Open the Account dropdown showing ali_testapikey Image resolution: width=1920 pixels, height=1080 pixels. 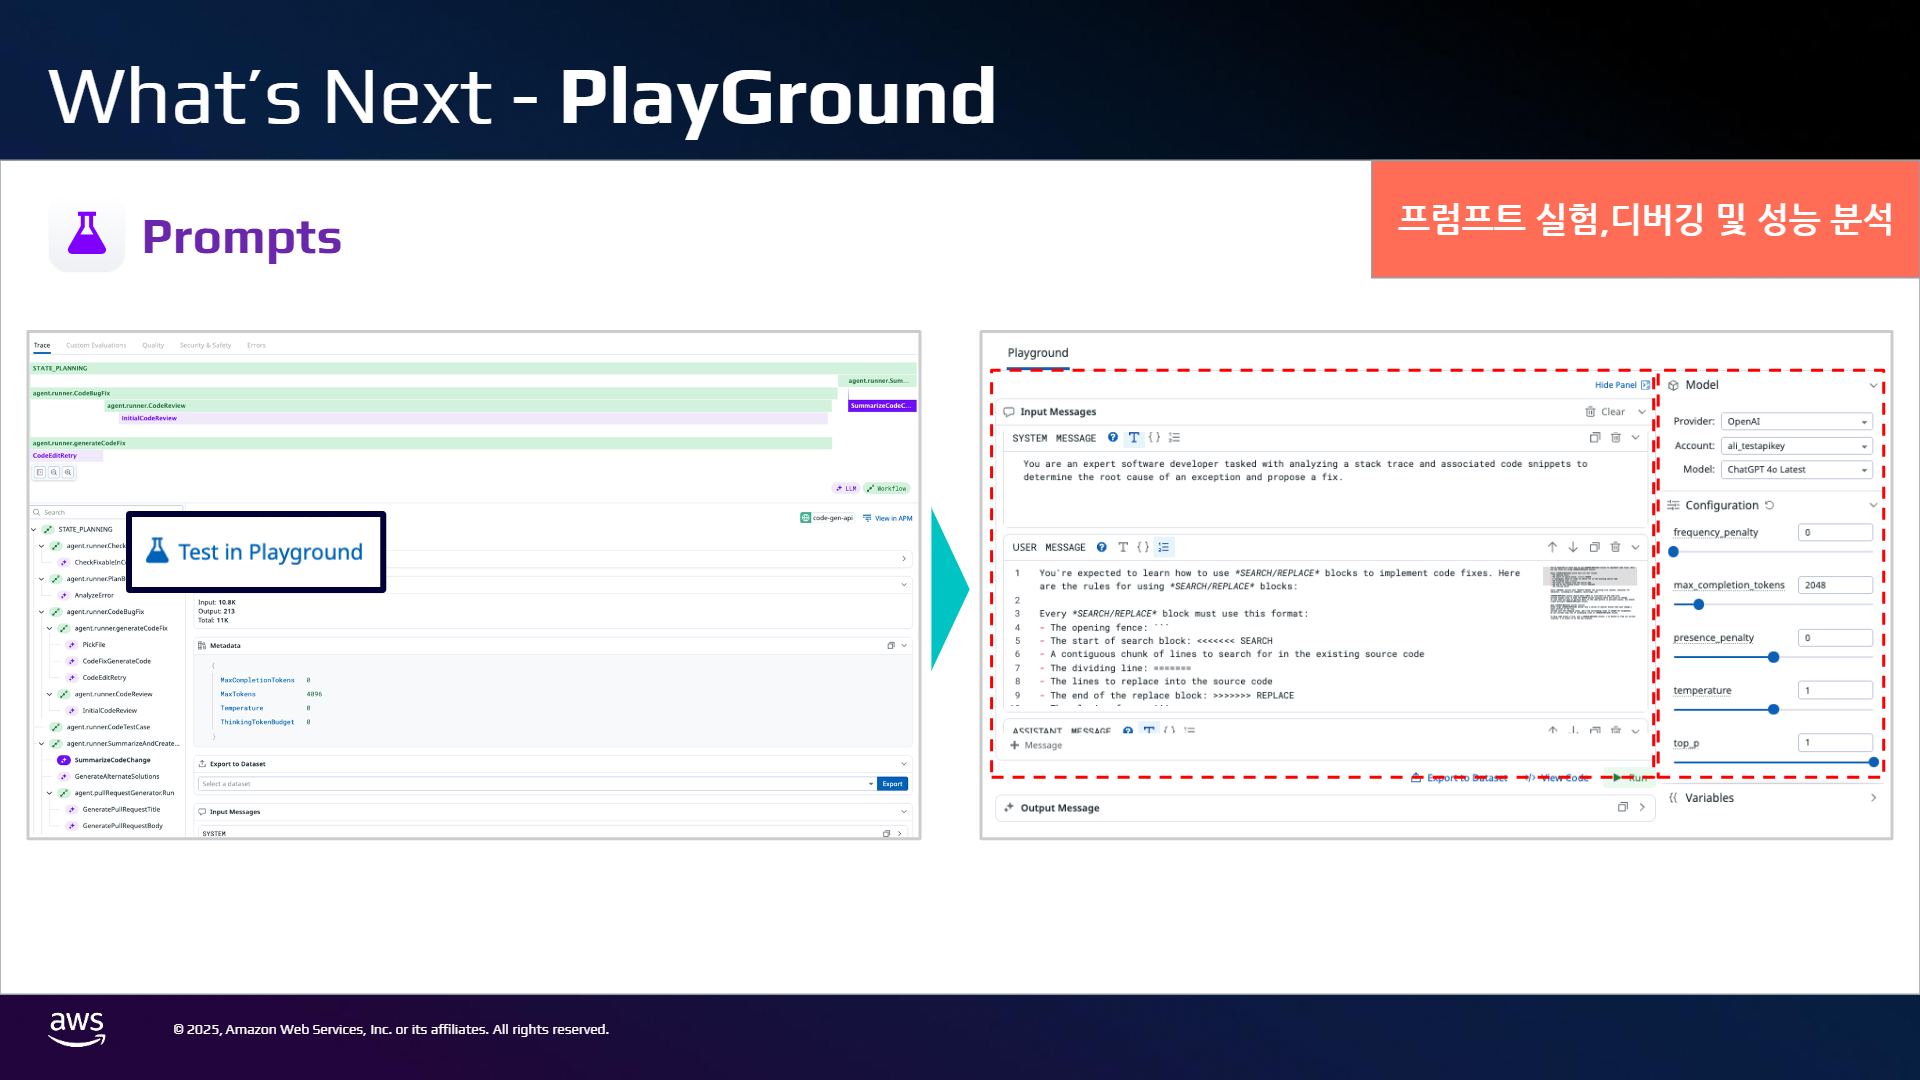pyautogui.click(x=1797, y=446)
